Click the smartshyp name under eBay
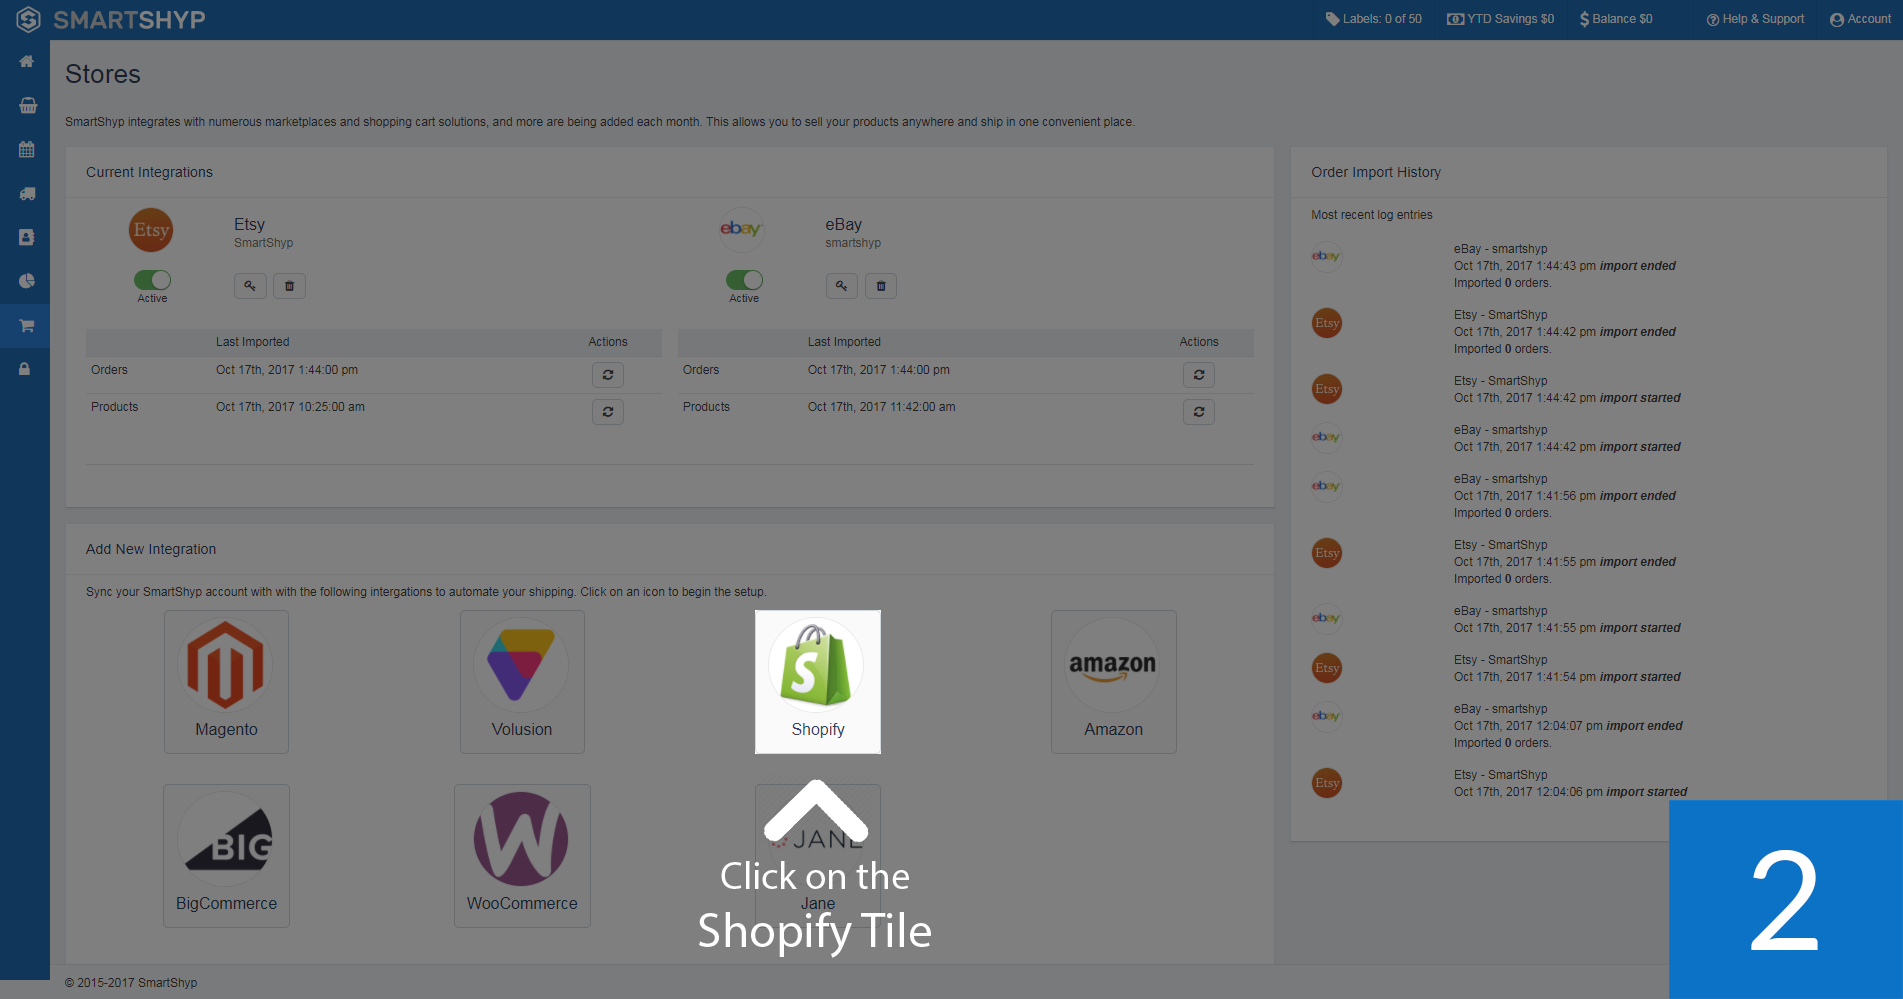Image resolution: width=1903 pixels, height=999 pixels. (853, 243)
